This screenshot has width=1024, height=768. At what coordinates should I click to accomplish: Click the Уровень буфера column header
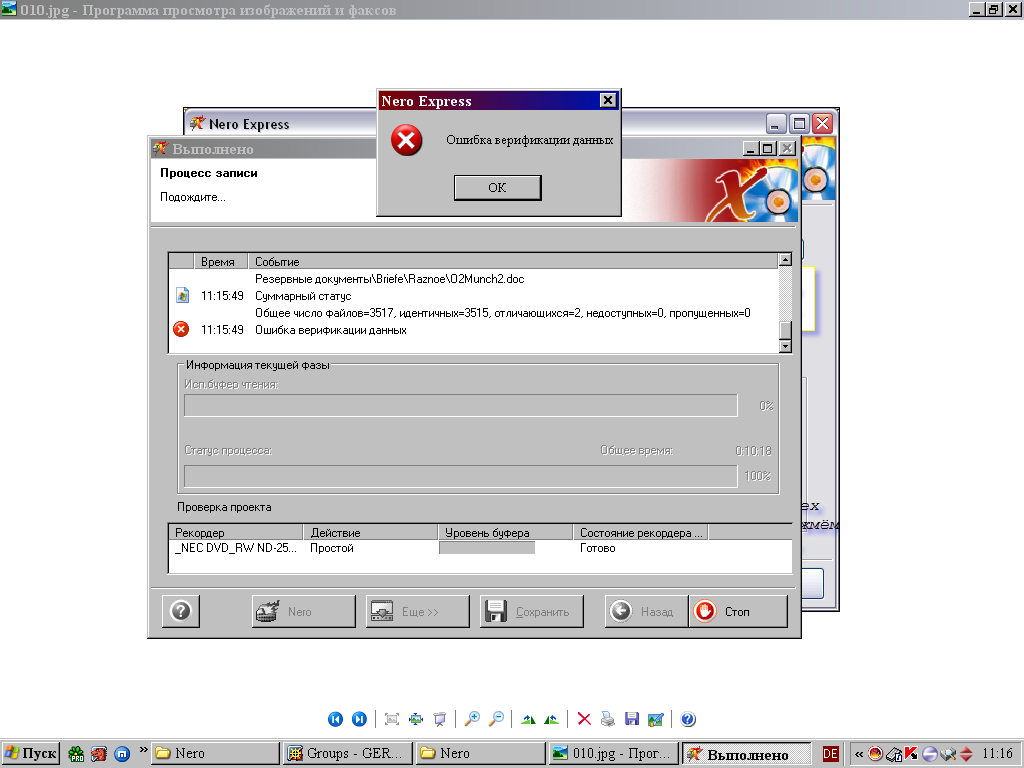pyautogui.click(x=505, y=532)
